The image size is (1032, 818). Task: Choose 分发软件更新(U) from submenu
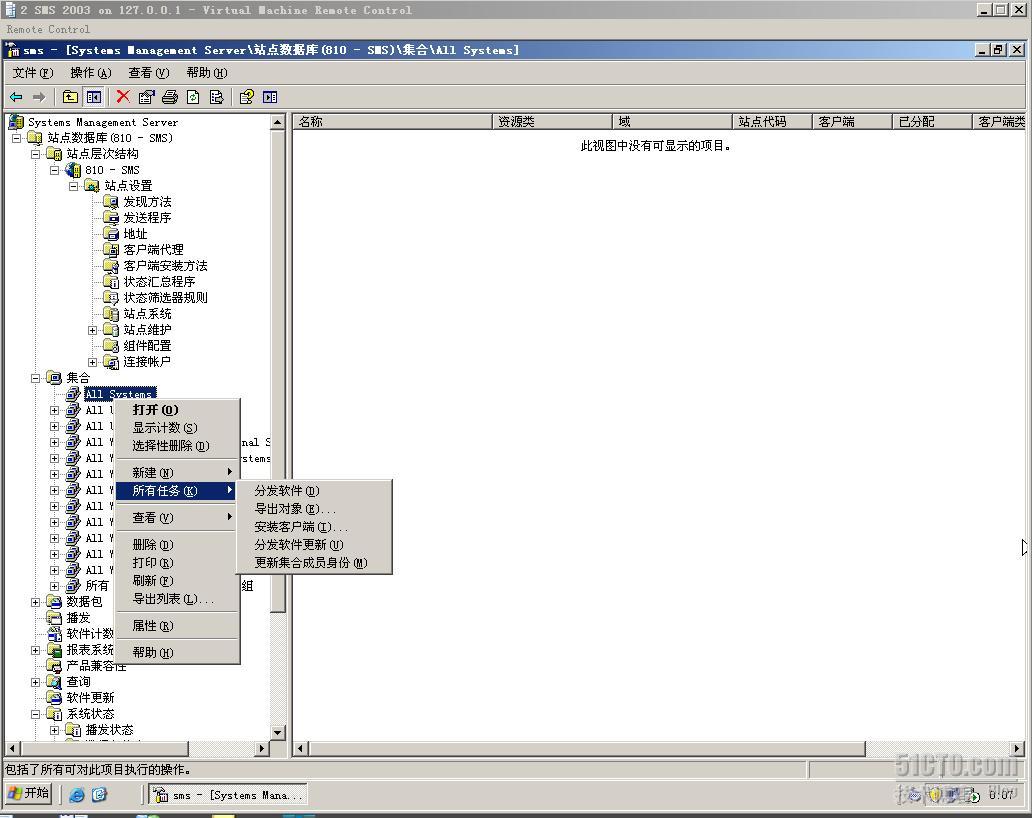click(x=314, y=545)
